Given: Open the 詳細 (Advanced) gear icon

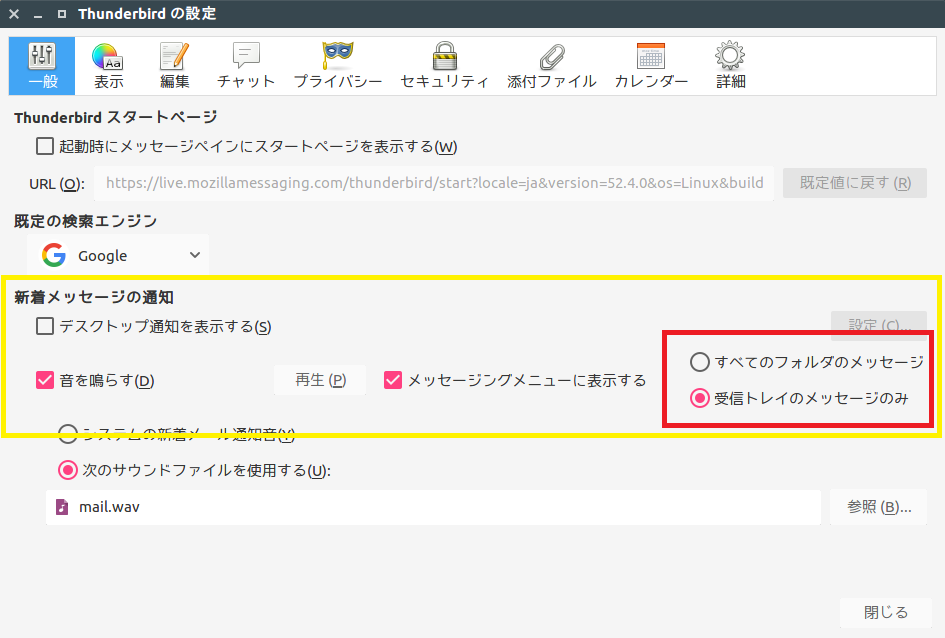Looking at the screenshot, I should [730, 65].
